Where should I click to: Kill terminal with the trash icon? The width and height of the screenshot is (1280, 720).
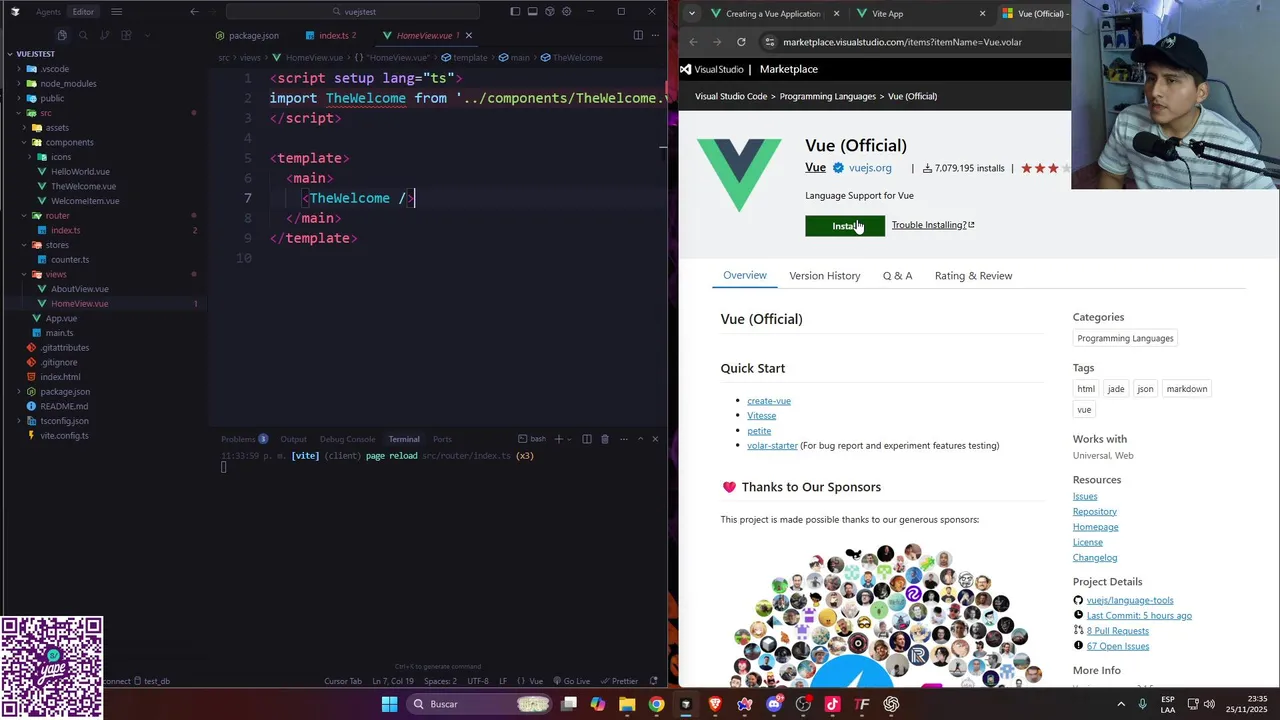(x=604, y=439)
